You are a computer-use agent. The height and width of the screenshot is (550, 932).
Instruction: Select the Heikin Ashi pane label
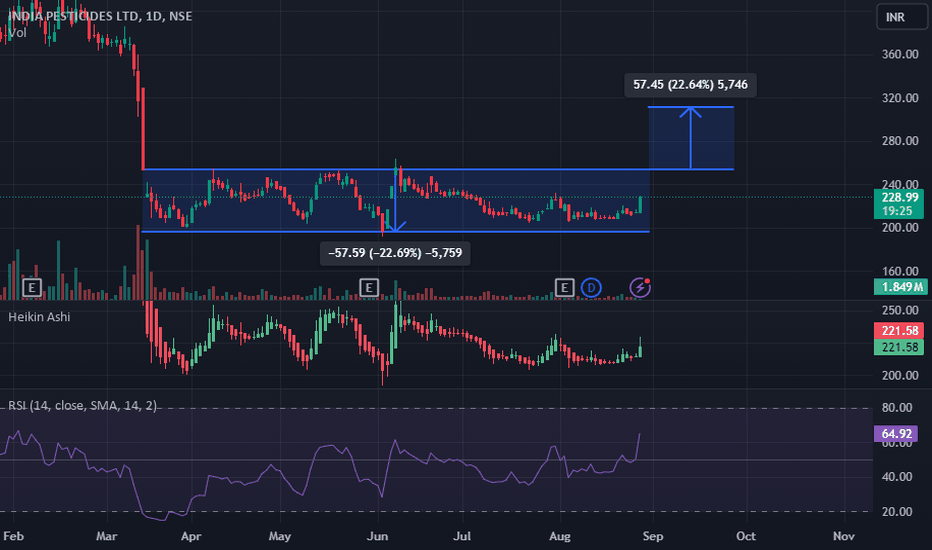[x=39, y=317]
